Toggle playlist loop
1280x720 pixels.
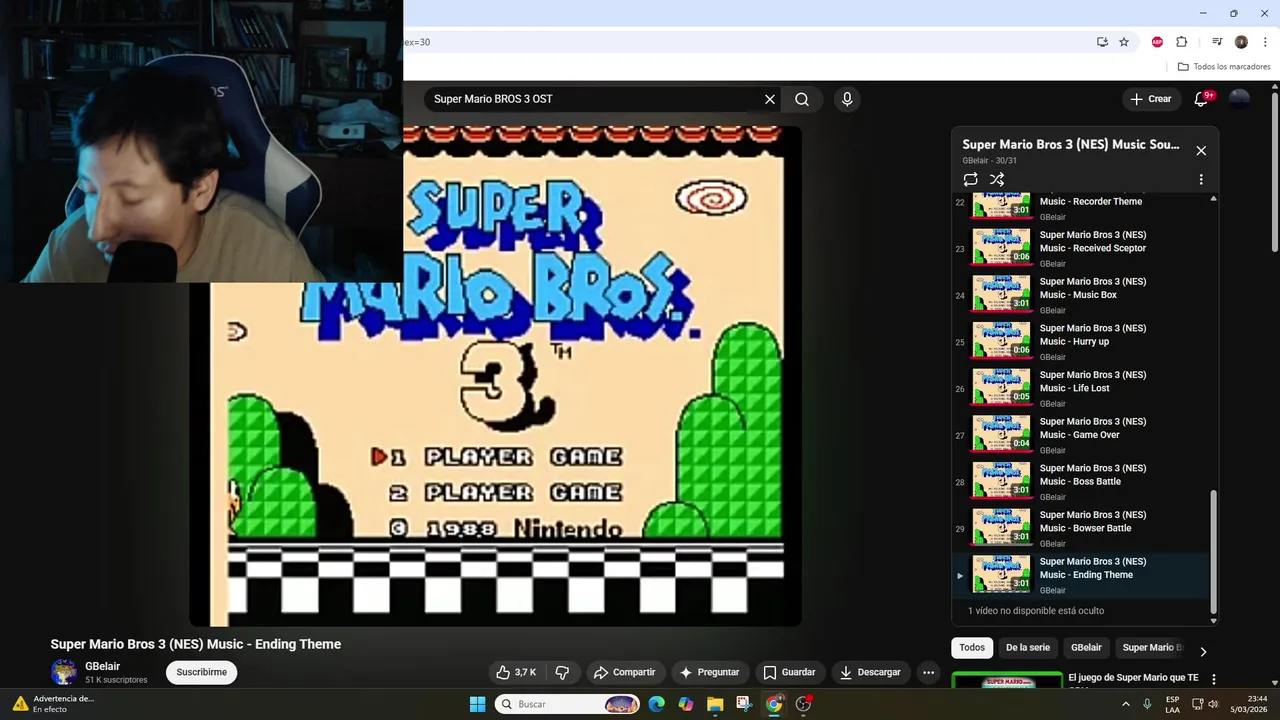tap(970, 179)
